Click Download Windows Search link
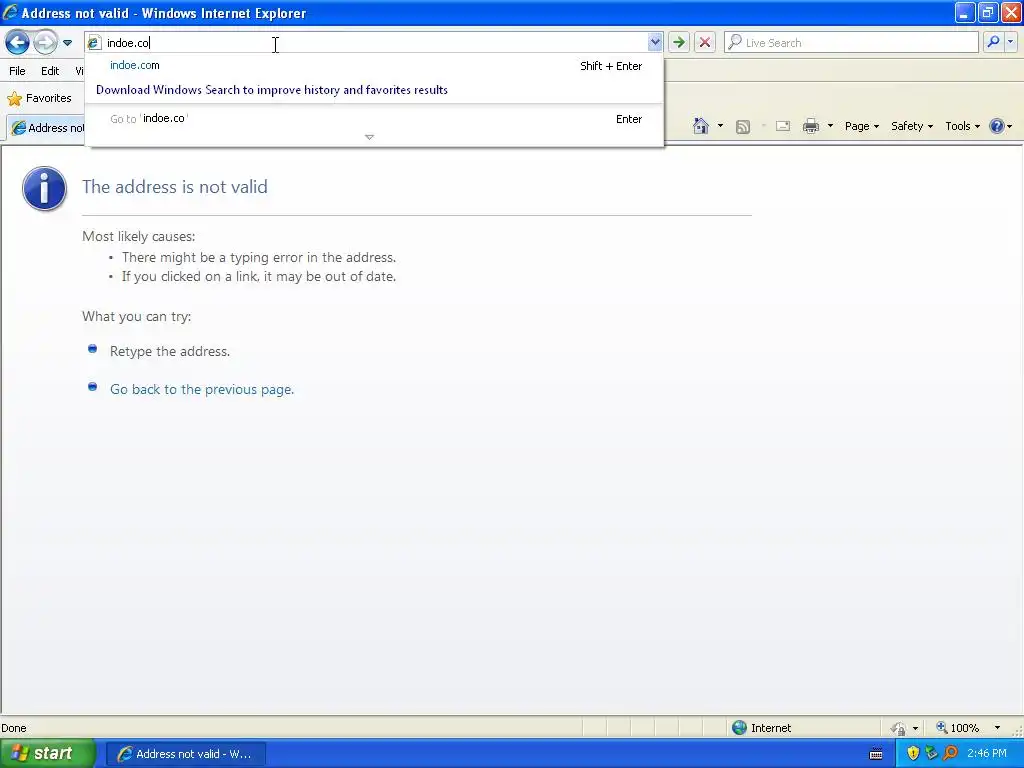This screenshot has height=768, width=1024. pyautogui.click(x=272, y=90)
